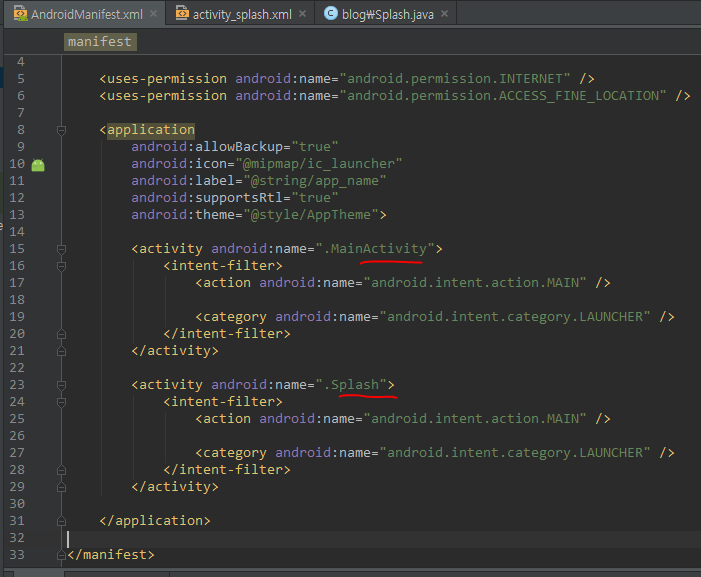Open the activity_splash.xml tab

click(240, 14)
